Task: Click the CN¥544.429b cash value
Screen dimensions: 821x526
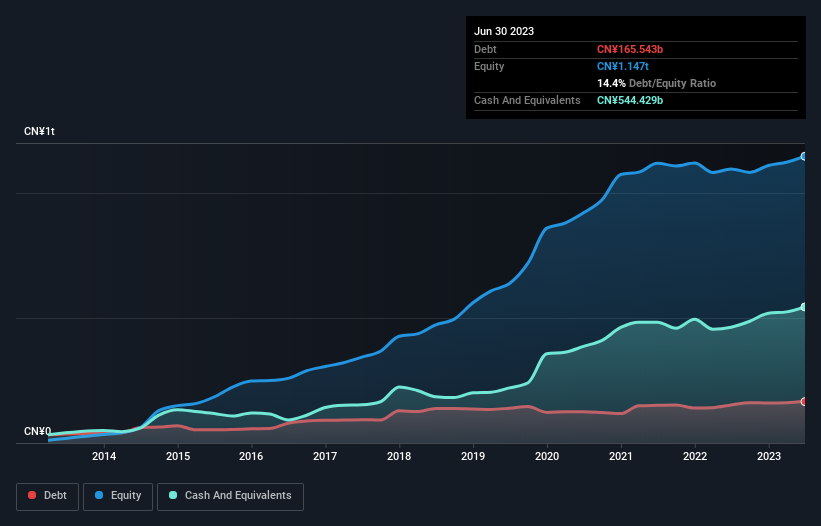Action: click(x=630, y=100)
